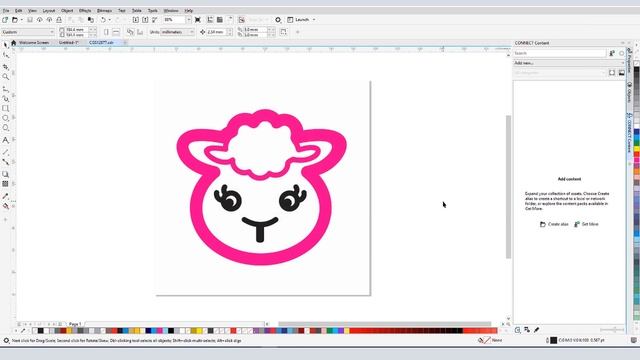The width and height of the screenshot is (640, 360).
Task: Select the Zoom tool magnifier
Action: pos(5,77)
